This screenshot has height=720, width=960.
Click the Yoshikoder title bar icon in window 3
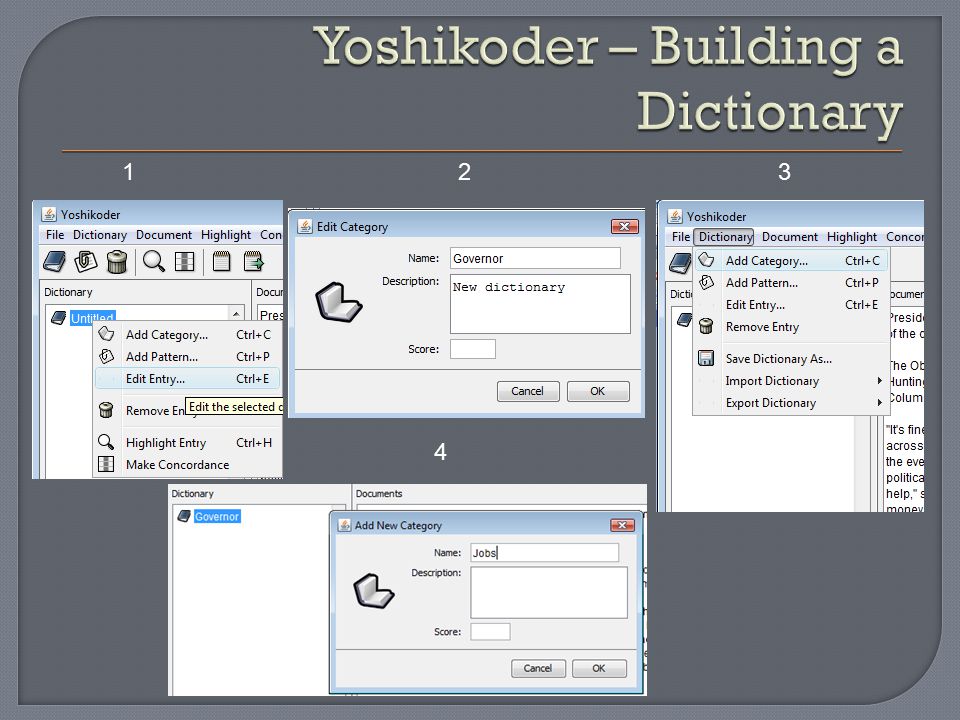(x=675, y=216)
